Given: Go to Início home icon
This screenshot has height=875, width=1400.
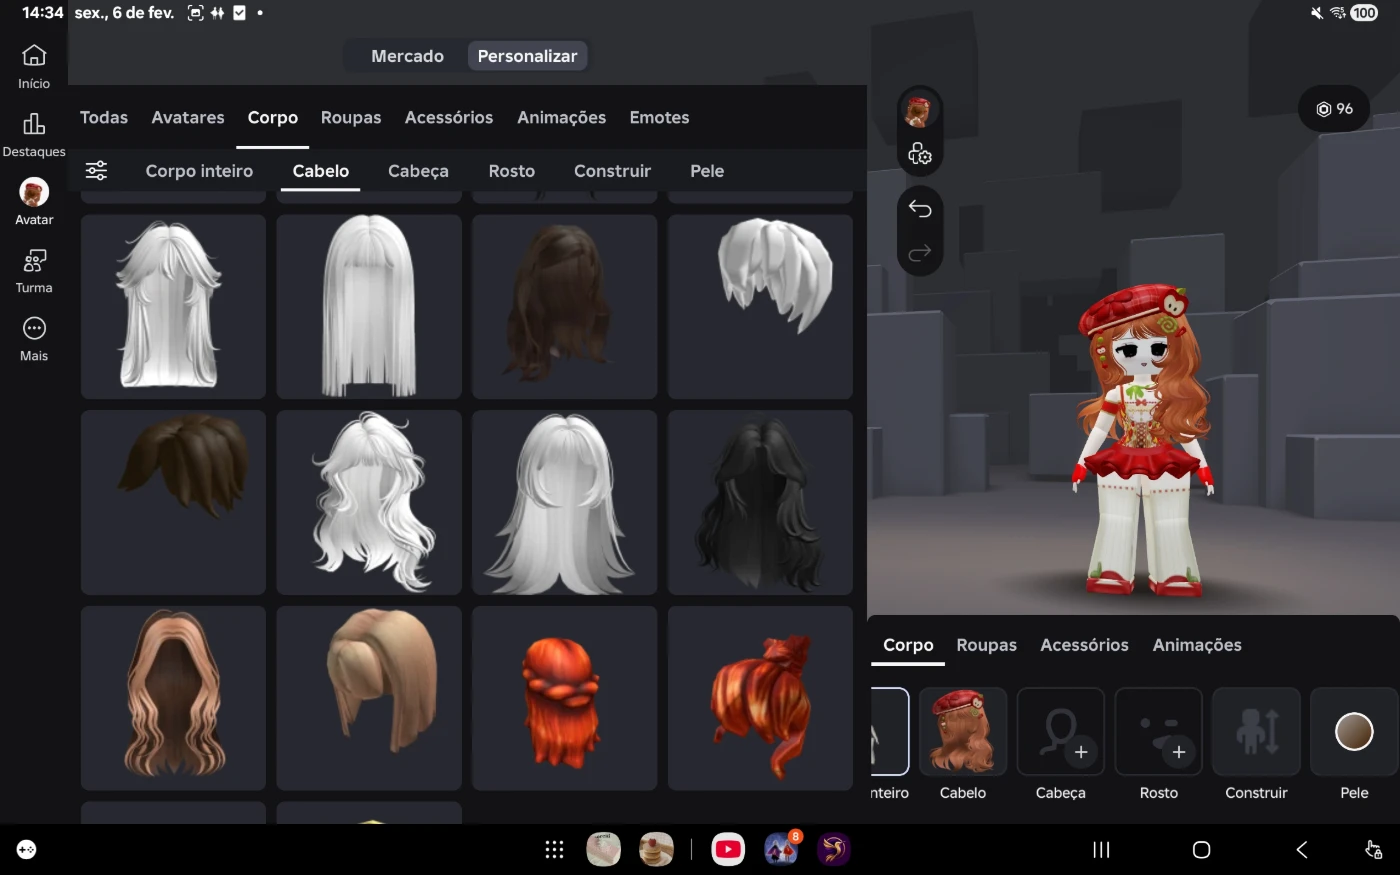Looking at the screenshot, I should [34, 66].
